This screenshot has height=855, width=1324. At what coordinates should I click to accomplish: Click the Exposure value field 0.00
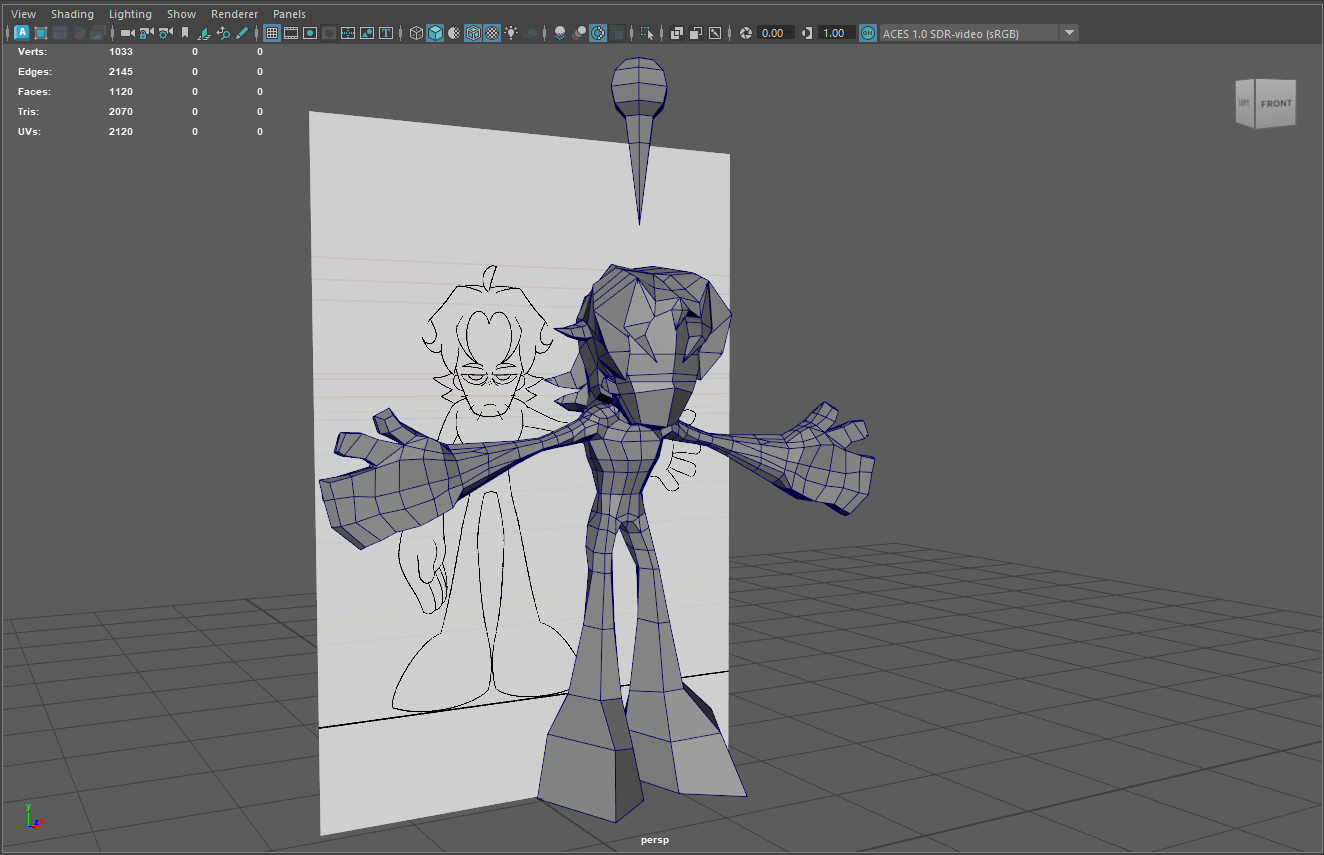[x=776, y=33]
